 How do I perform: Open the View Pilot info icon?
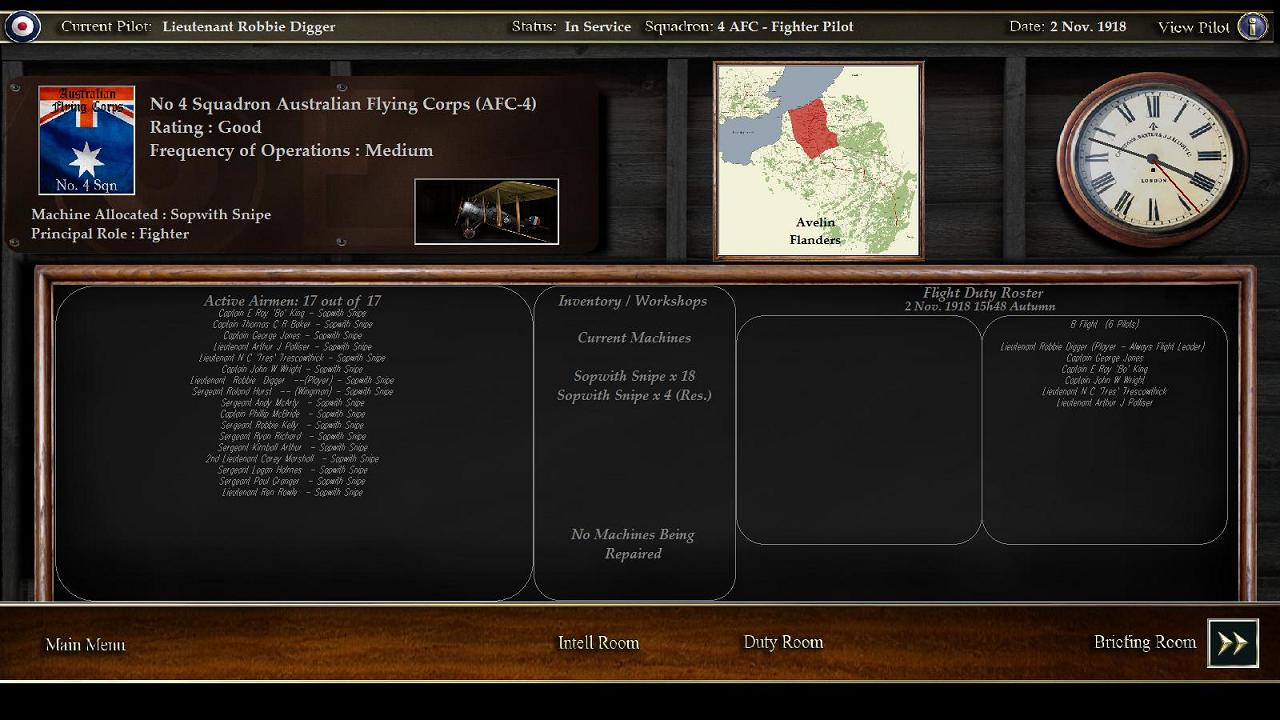pos(1252,26)
